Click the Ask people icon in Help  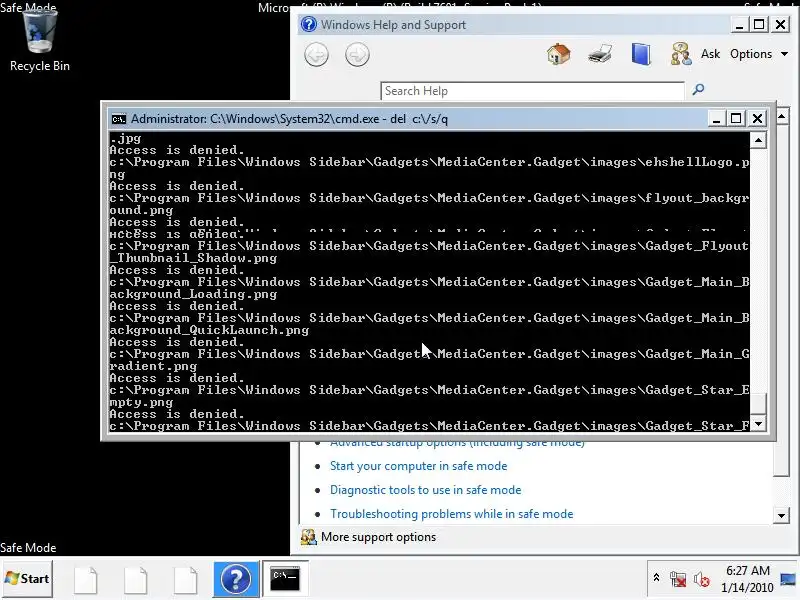pos(681,54)
